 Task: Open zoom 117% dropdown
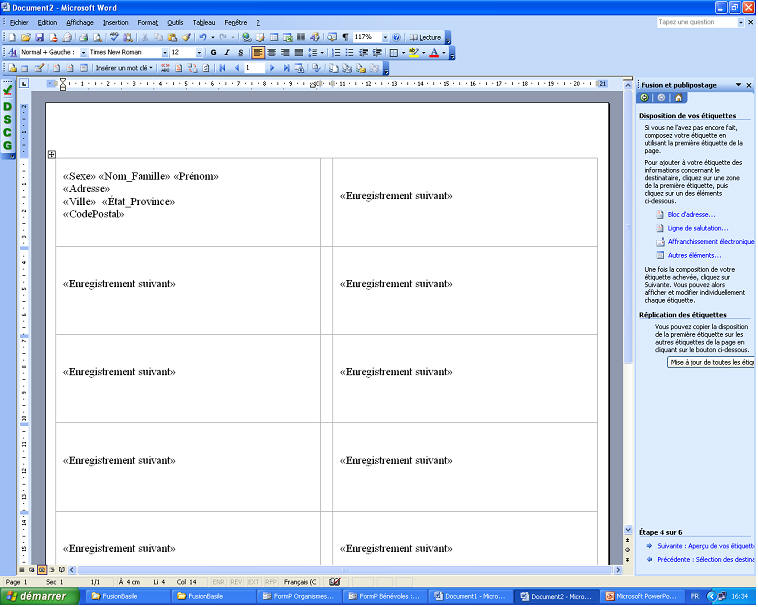pos(385,37)
